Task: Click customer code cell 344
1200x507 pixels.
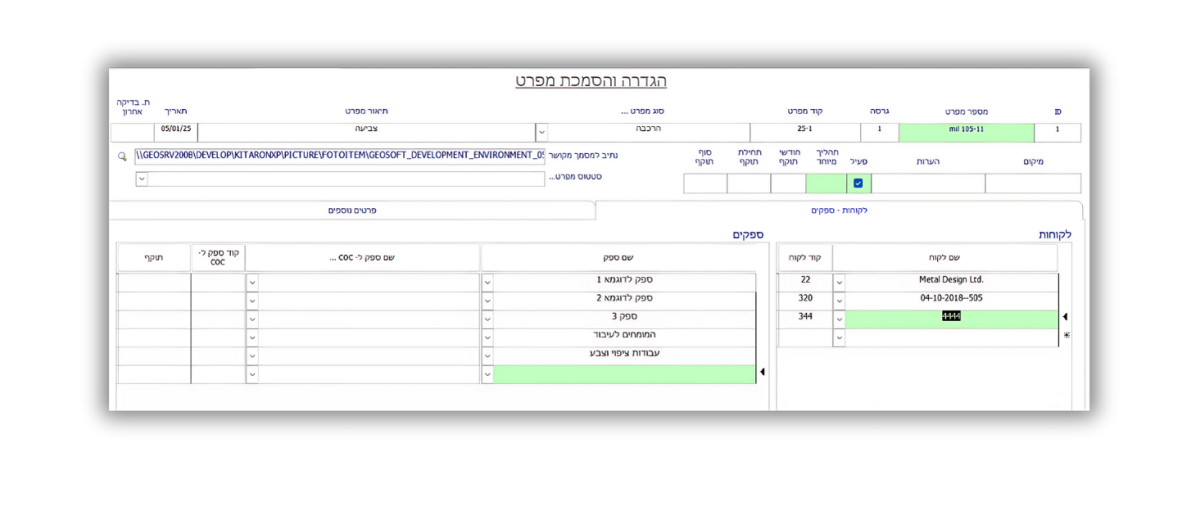Action: [x=805, y=319]
